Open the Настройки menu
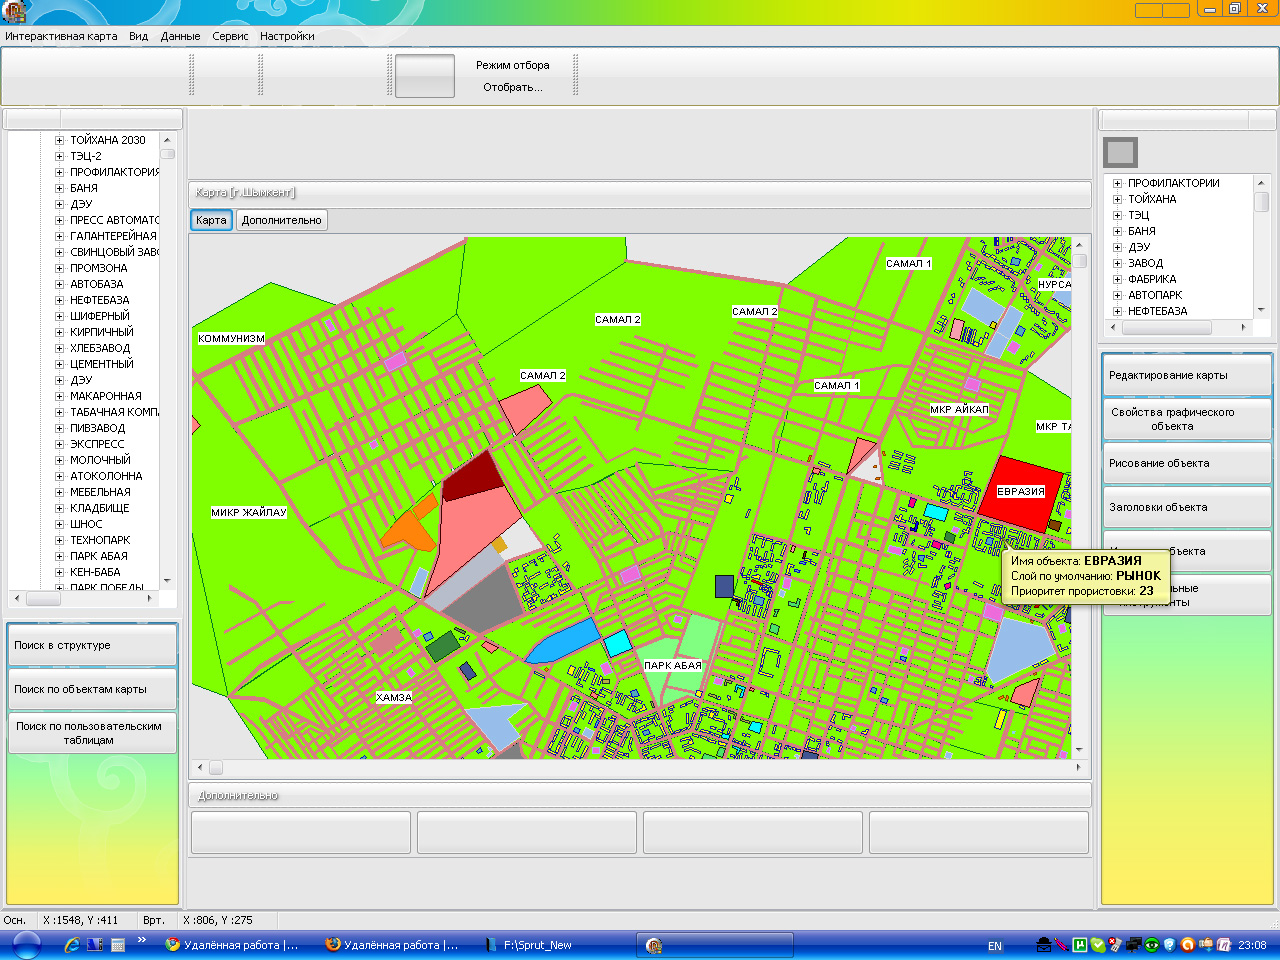Image resolution: width=1280 pixels, height=960 pixels. pyautogui.click(x=287, y=36)
